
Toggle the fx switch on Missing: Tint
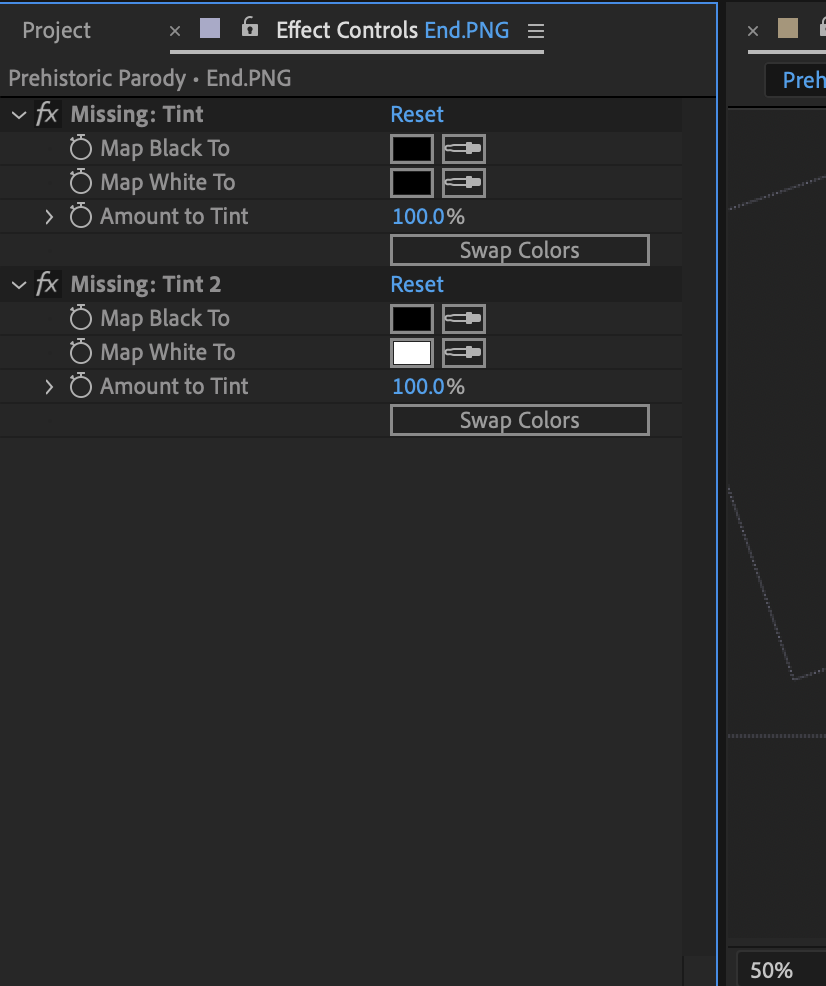[47, 114]
